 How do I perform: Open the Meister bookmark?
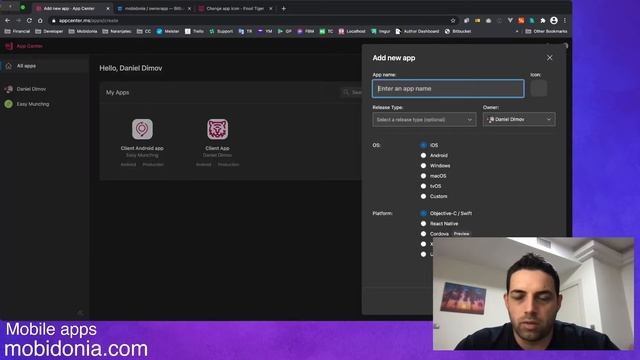[168, 31]
